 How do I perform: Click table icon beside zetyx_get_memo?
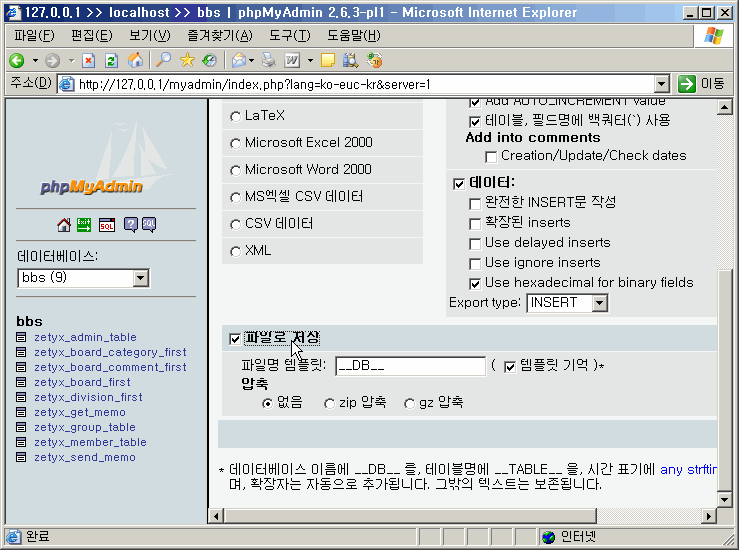pos(21,412)
